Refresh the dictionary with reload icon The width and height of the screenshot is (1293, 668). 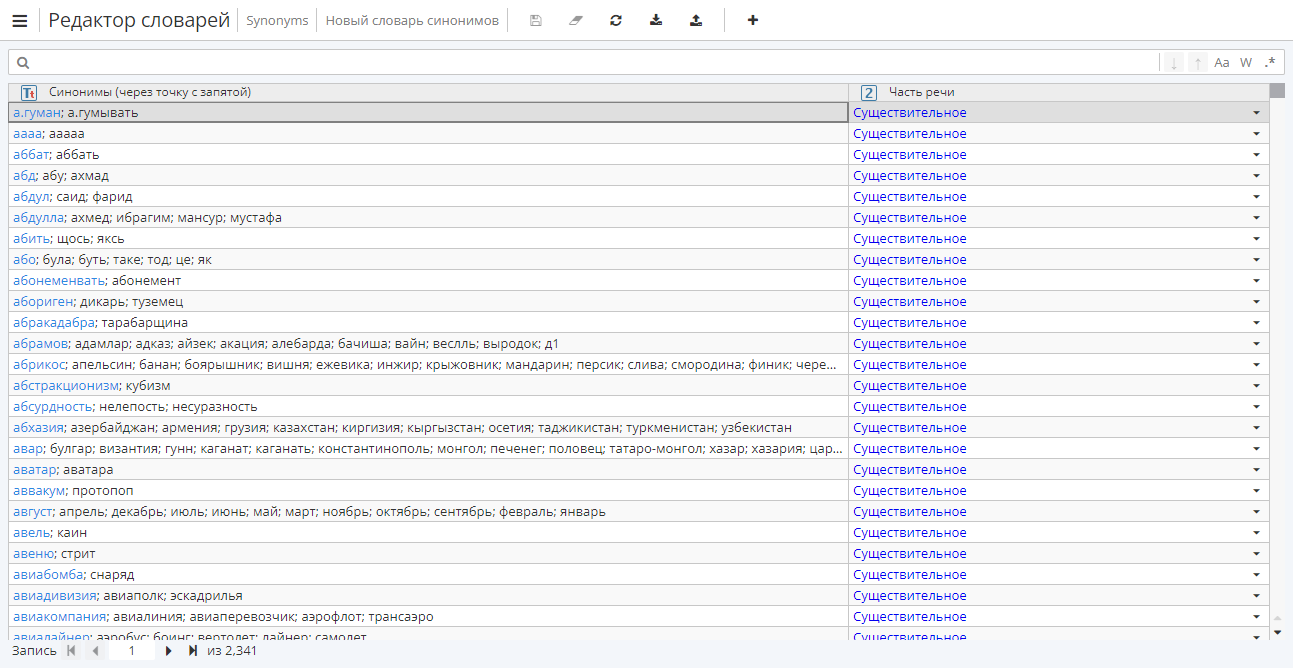pos(616,20)
